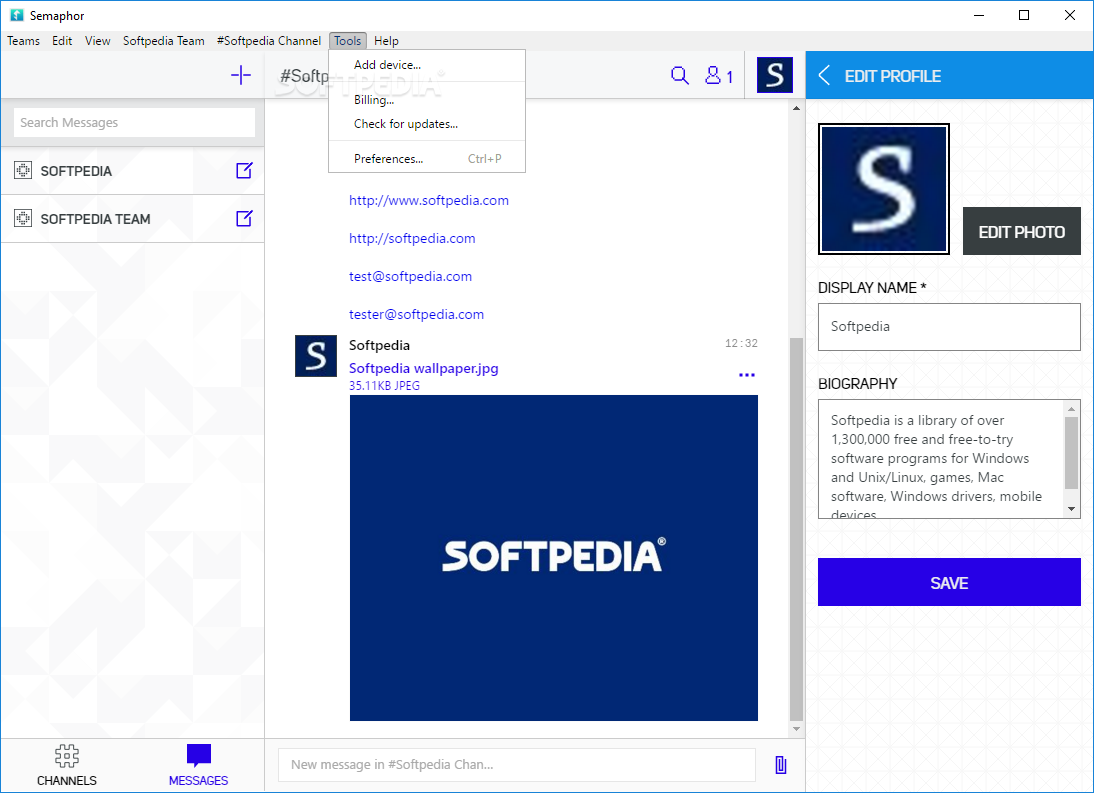Open the Teams menu
Screen dimensions: 1094x793
23,40
